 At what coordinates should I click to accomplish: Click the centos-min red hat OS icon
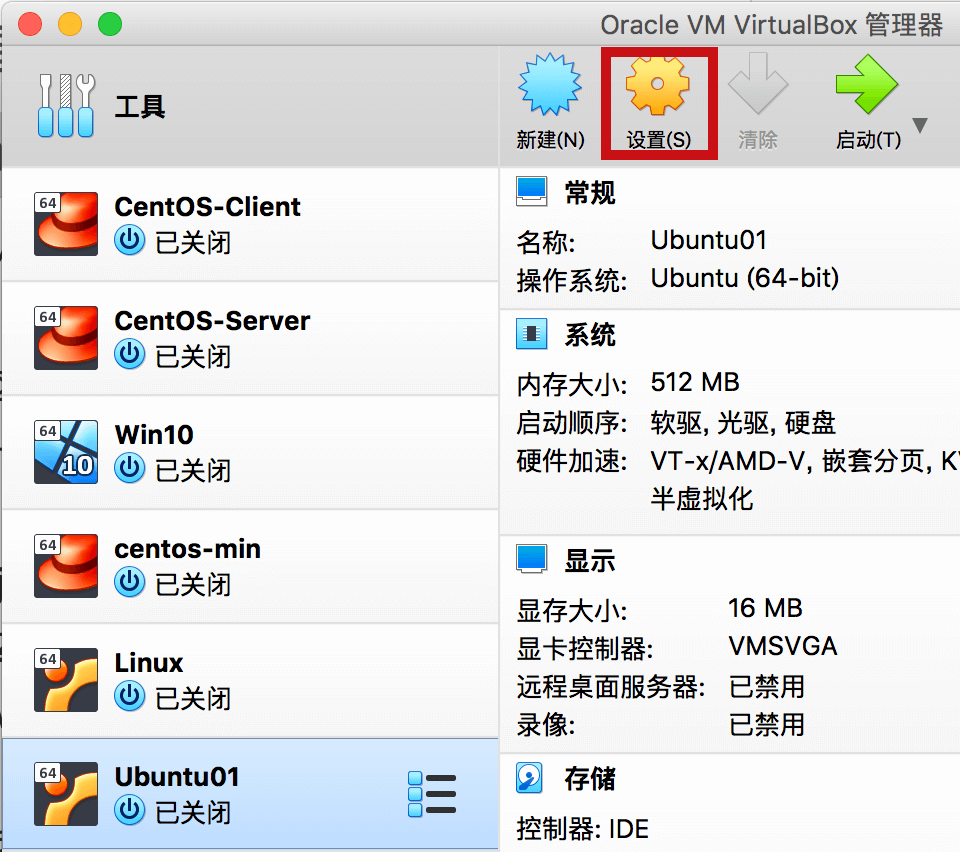tap(66, 566)
